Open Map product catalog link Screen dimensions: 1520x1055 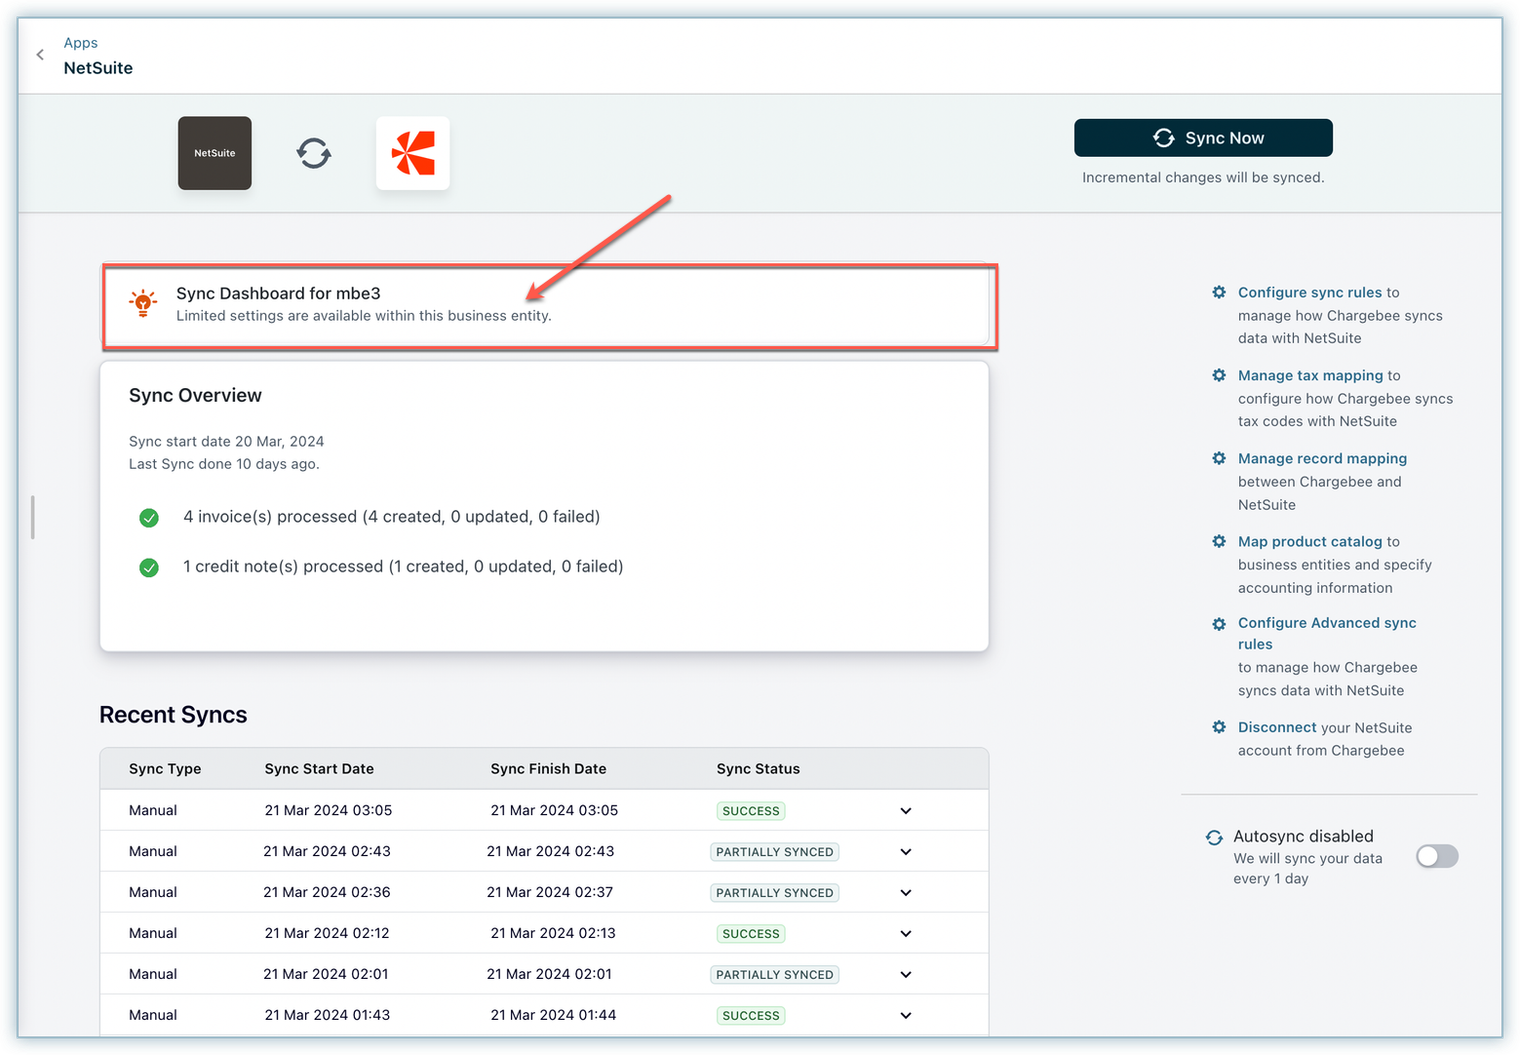coord(1309,542)
